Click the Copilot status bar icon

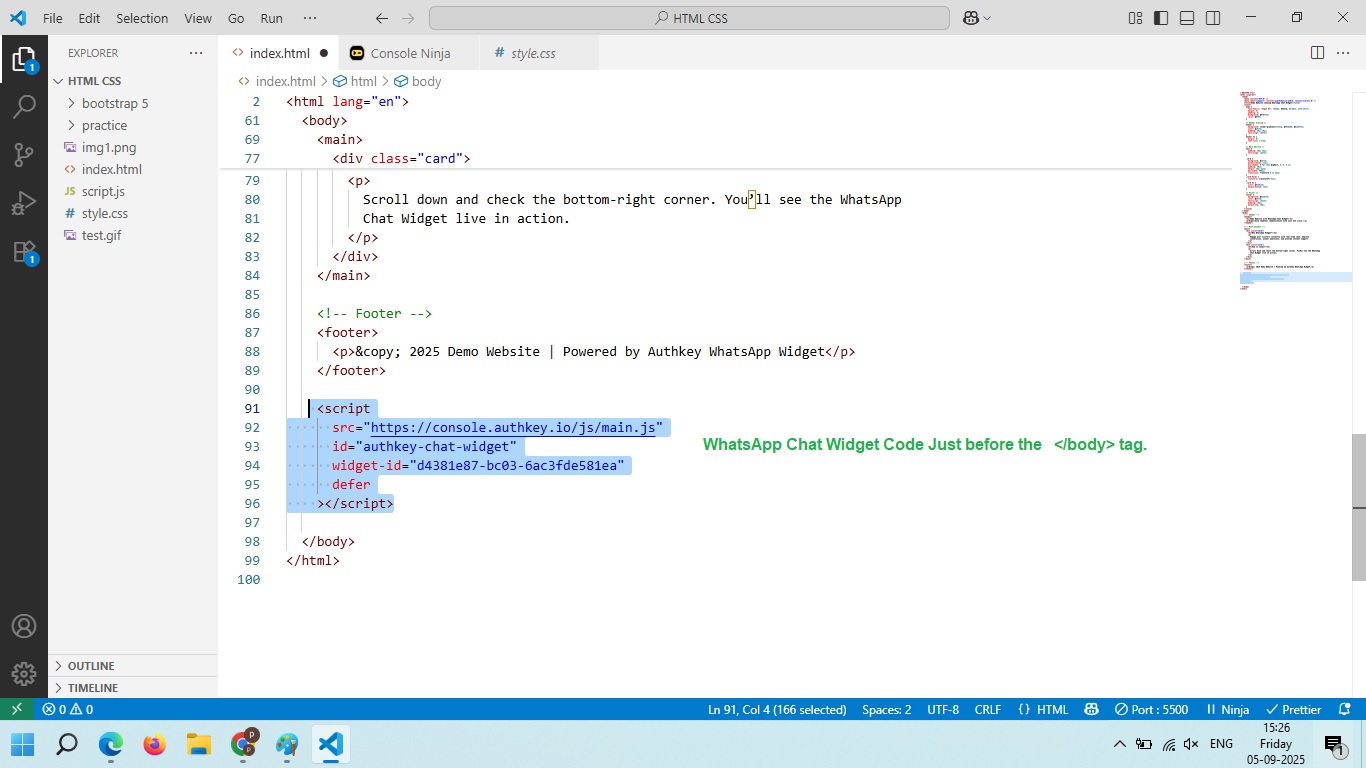1091,709
